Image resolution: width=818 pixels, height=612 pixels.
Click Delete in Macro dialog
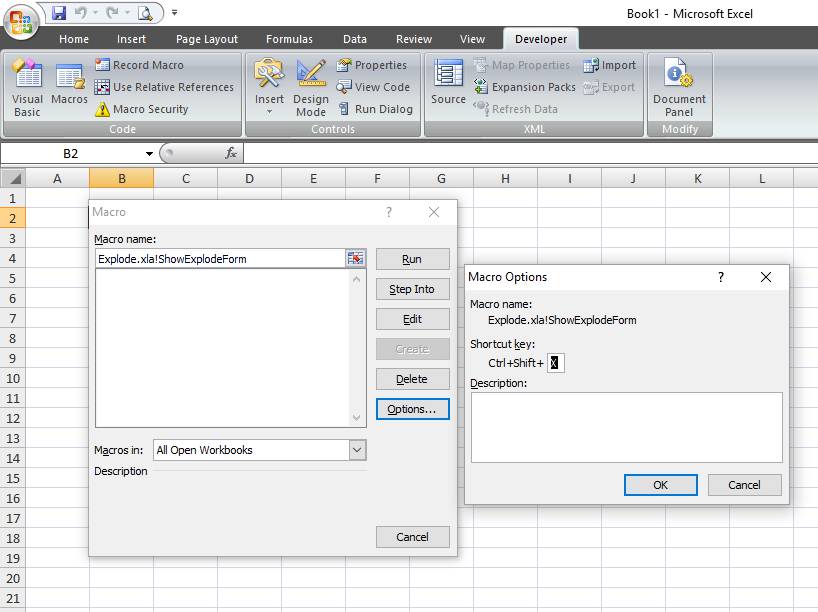412,379
